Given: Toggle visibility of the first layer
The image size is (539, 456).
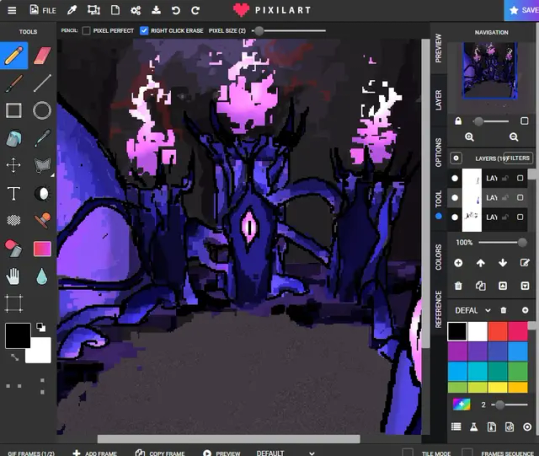Looking at the screenshot, I should pyautogui.click(x=455, y=178).
